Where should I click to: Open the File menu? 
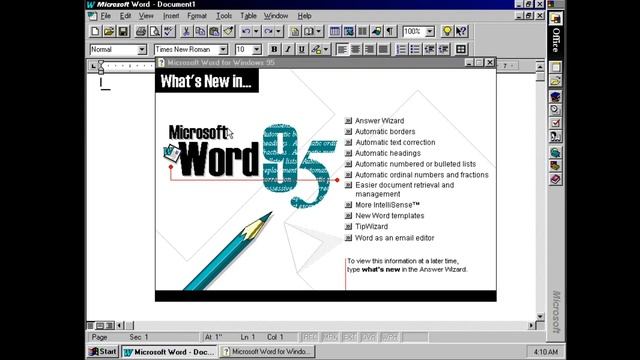106,16
